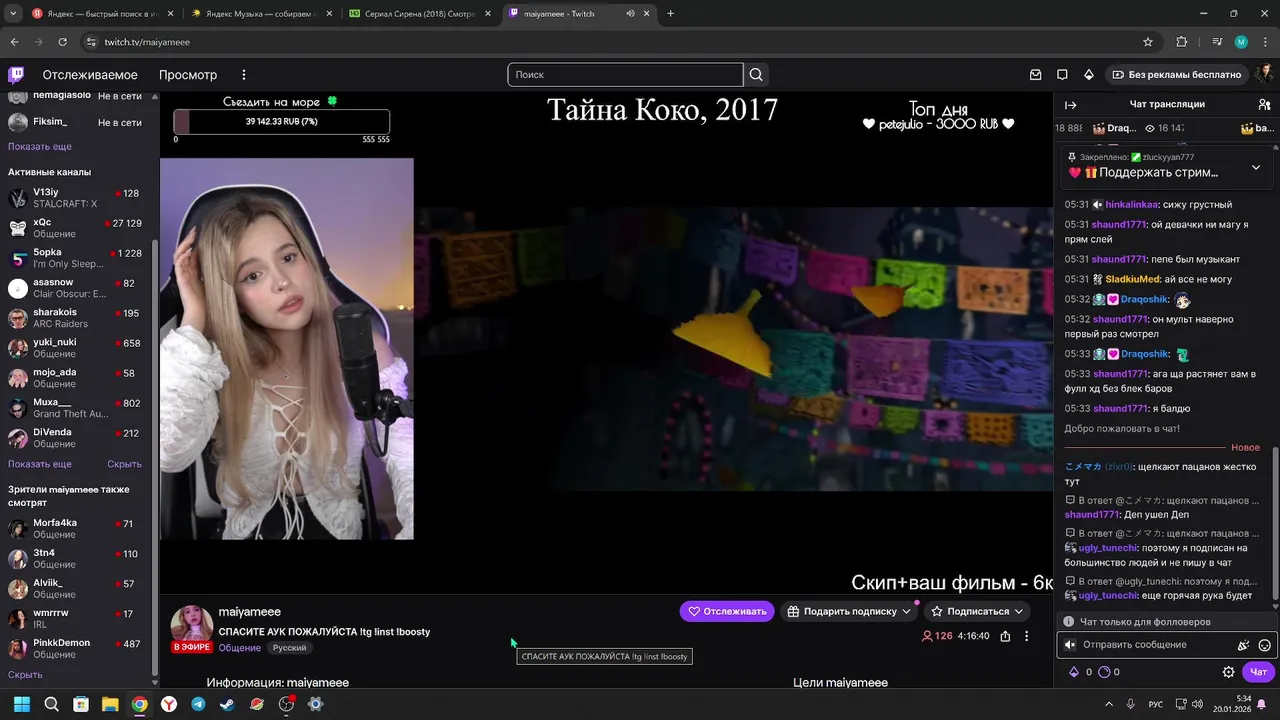Click the chat scrollbar

(1275, 525)
